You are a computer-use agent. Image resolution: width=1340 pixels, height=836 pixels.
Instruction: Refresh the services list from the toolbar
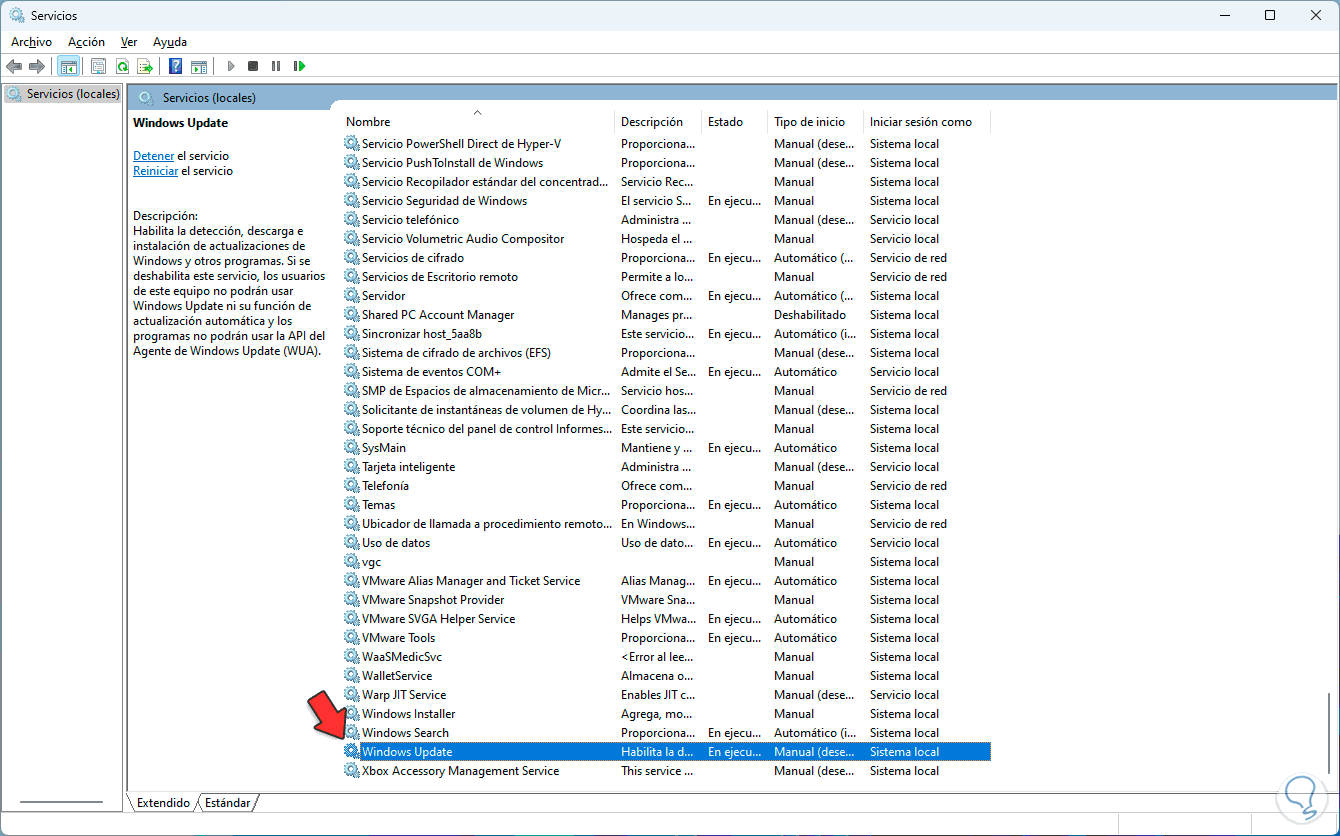point(122,66)
